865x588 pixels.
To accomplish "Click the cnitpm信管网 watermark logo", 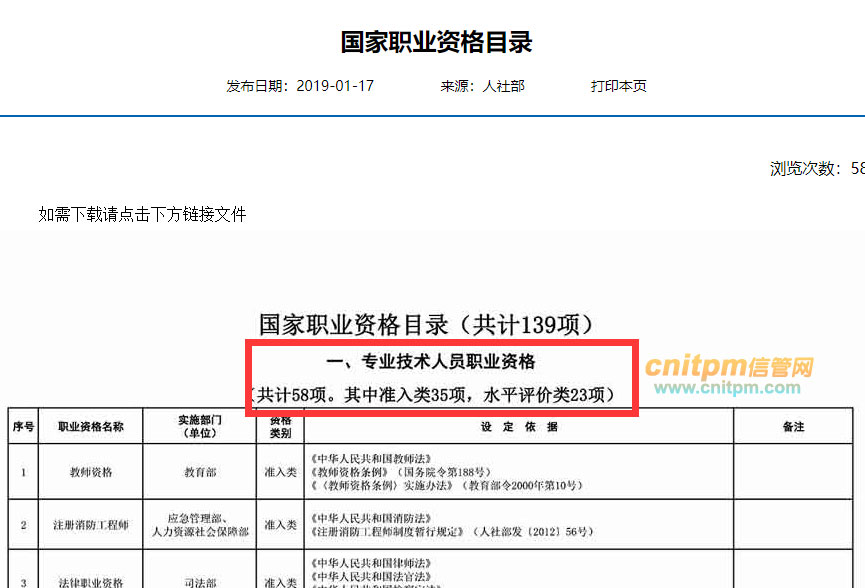I will (729, 367).
